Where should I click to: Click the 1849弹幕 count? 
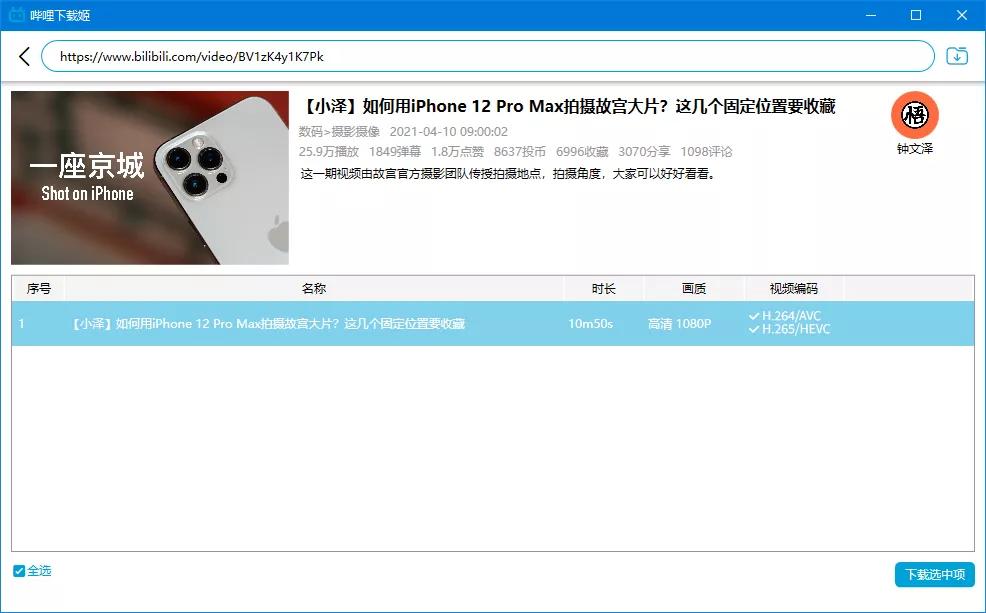[x=394, y=152]
